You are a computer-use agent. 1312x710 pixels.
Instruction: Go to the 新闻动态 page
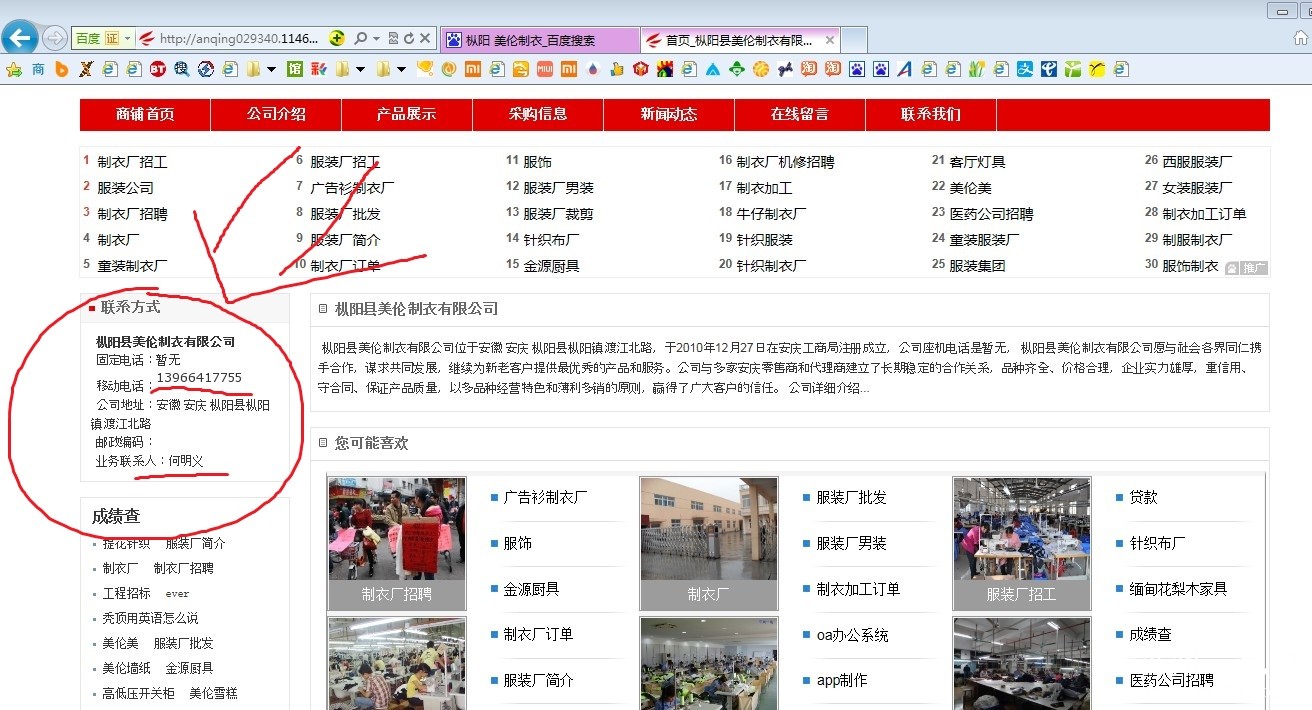(x=669, y=114)
